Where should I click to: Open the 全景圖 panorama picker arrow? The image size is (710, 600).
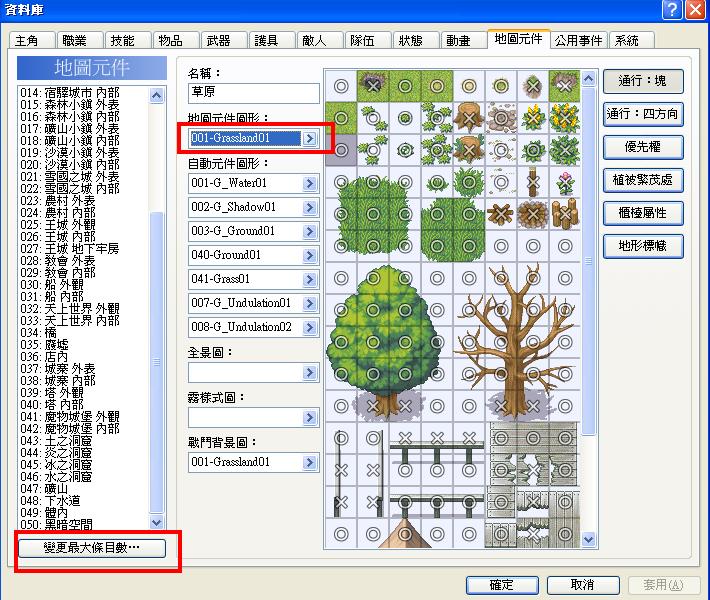(310, 373)
